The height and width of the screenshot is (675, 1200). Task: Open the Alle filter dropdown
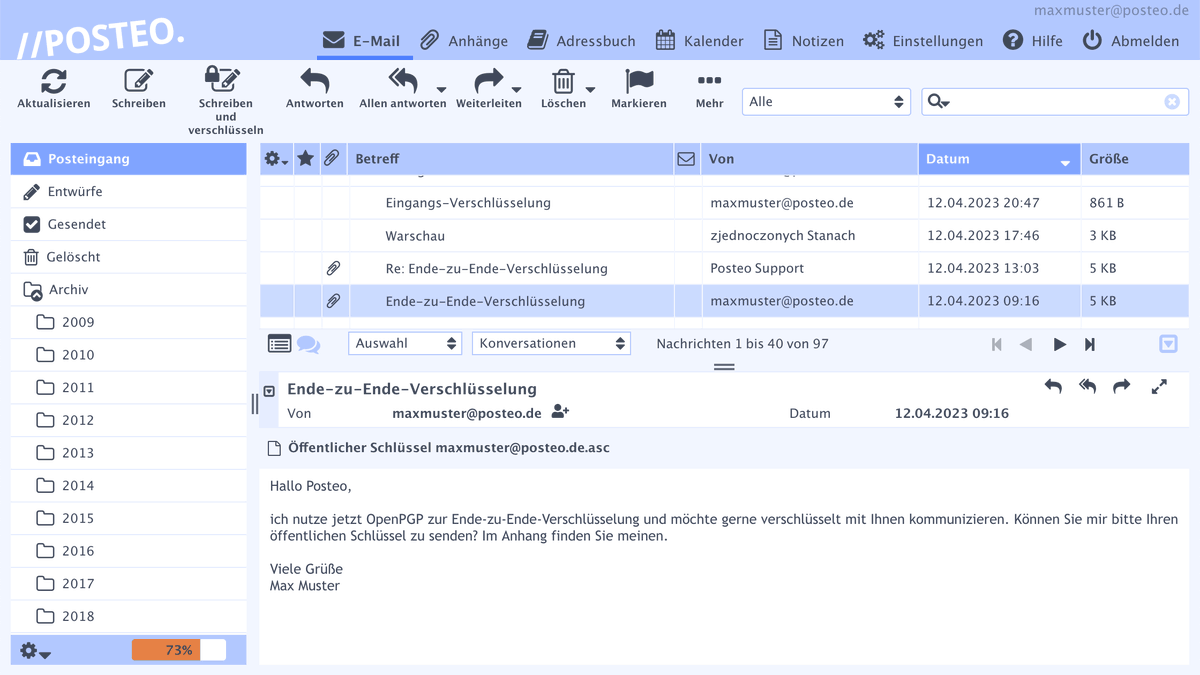(826, 102)
